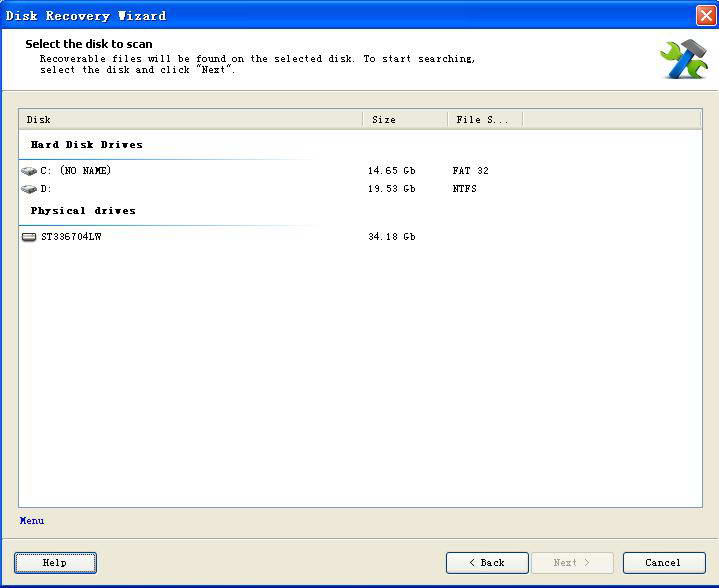Open the Menu link
719x588 pixels.
pyautogui.click(x=32, y=521)
